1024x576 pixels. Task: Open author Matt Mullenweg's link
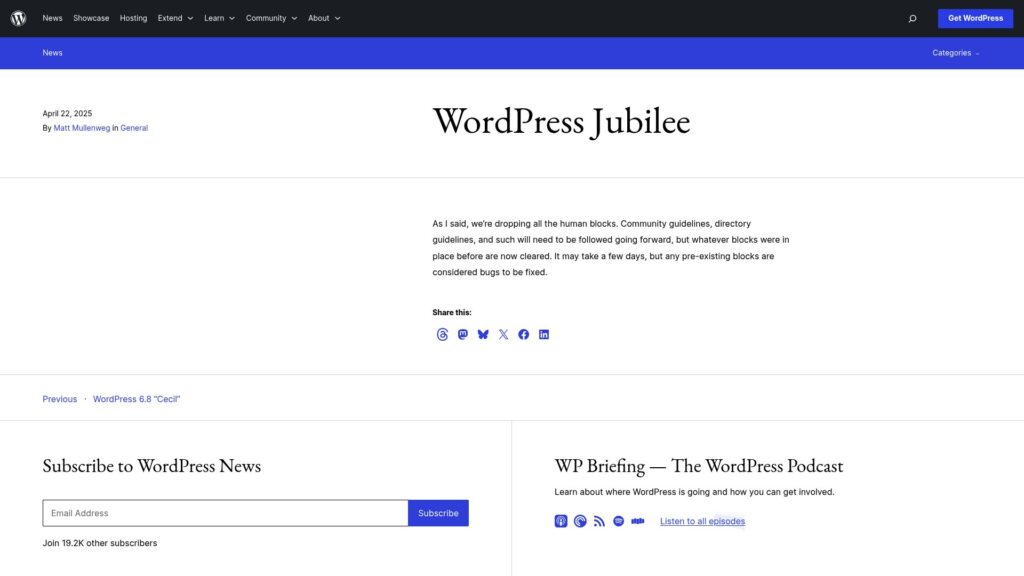82,128
